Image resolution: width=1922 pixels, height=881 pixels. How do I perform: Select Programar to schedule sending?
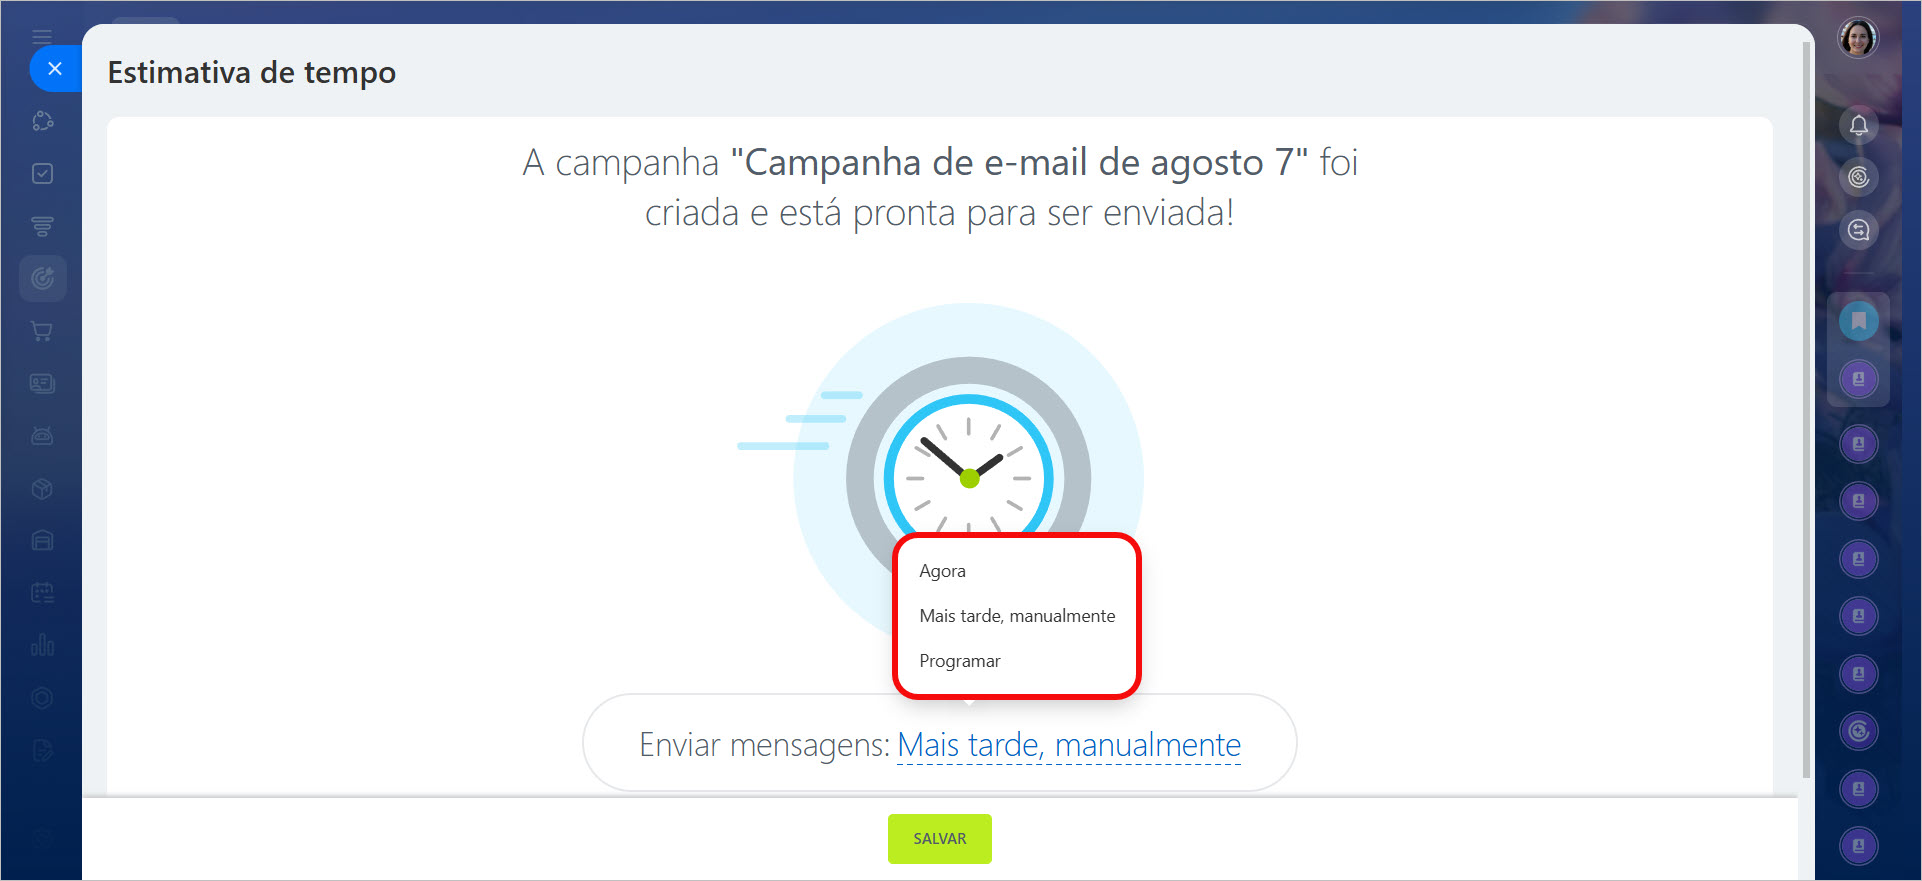(960, 661)
